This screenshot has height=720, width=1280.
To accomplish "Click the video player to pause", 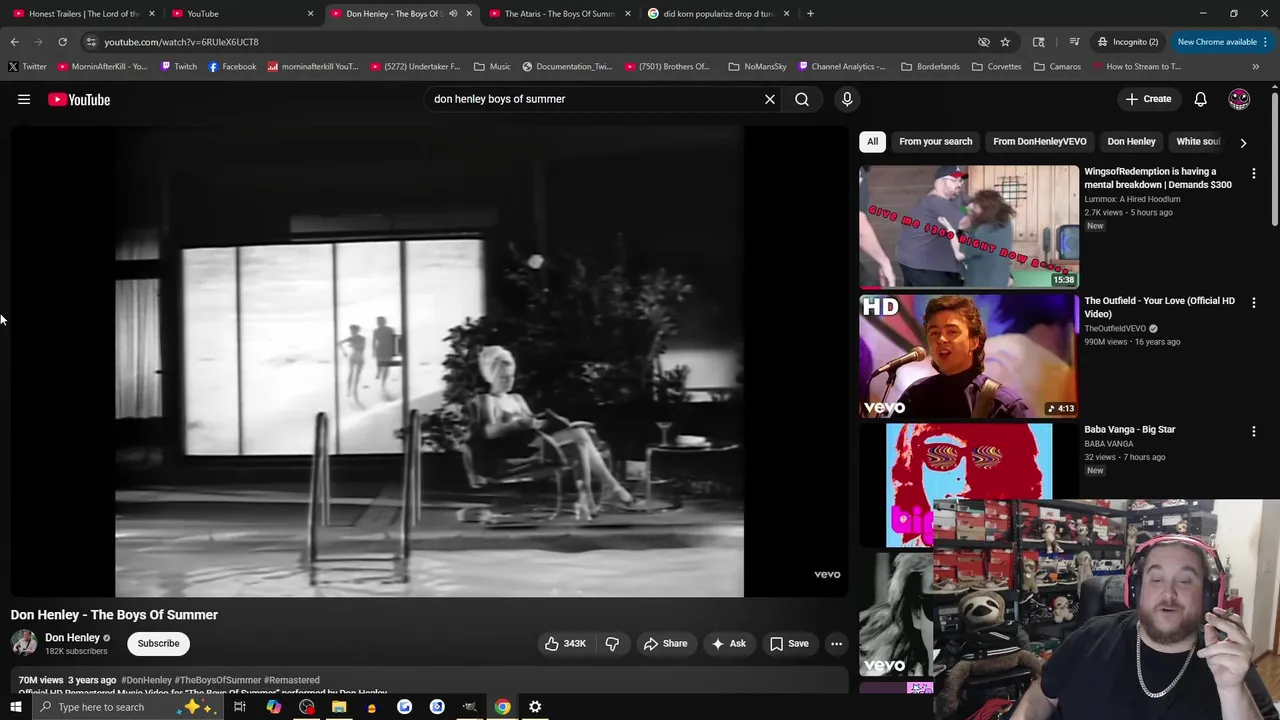I will 429,362.
